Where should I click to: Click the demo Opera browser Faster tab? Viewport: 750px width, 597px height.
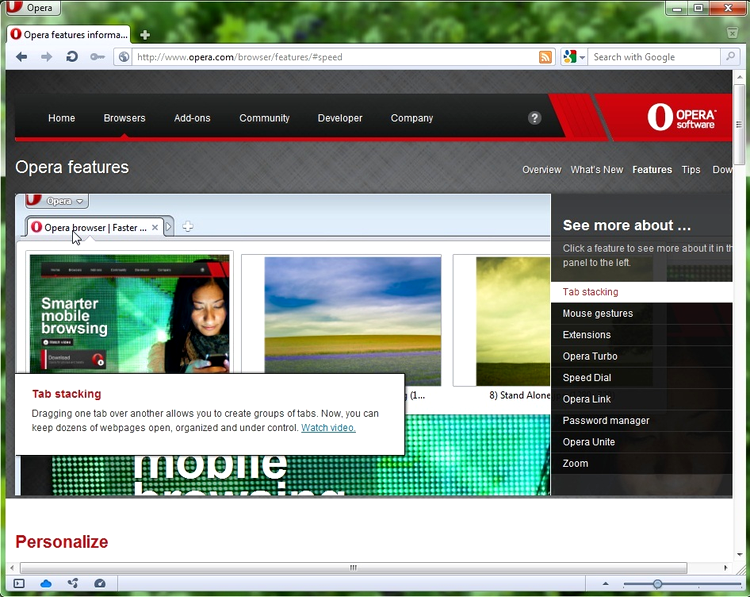95,228
